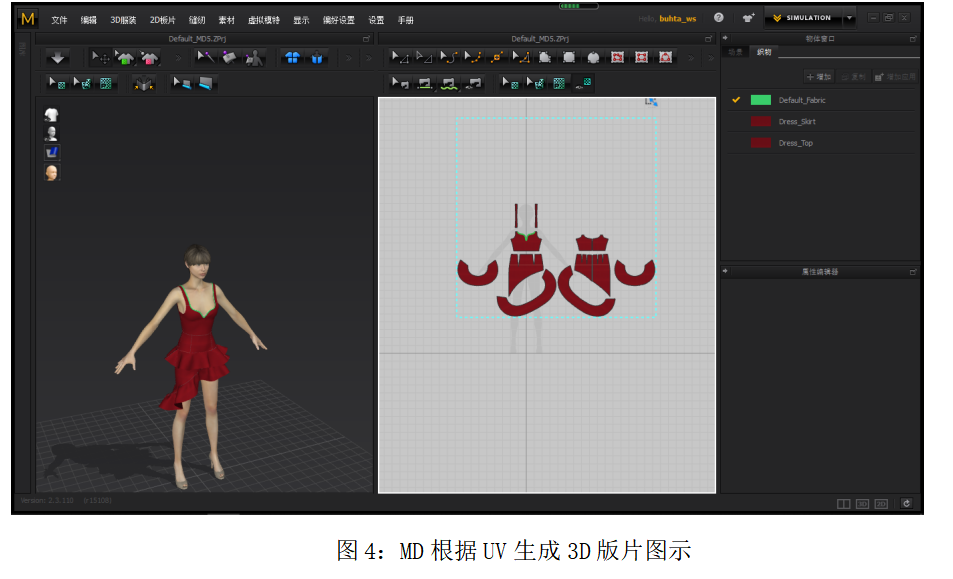
Task: Click the Dress_Skirt dark red color swatch
Action: click(761, 121)
